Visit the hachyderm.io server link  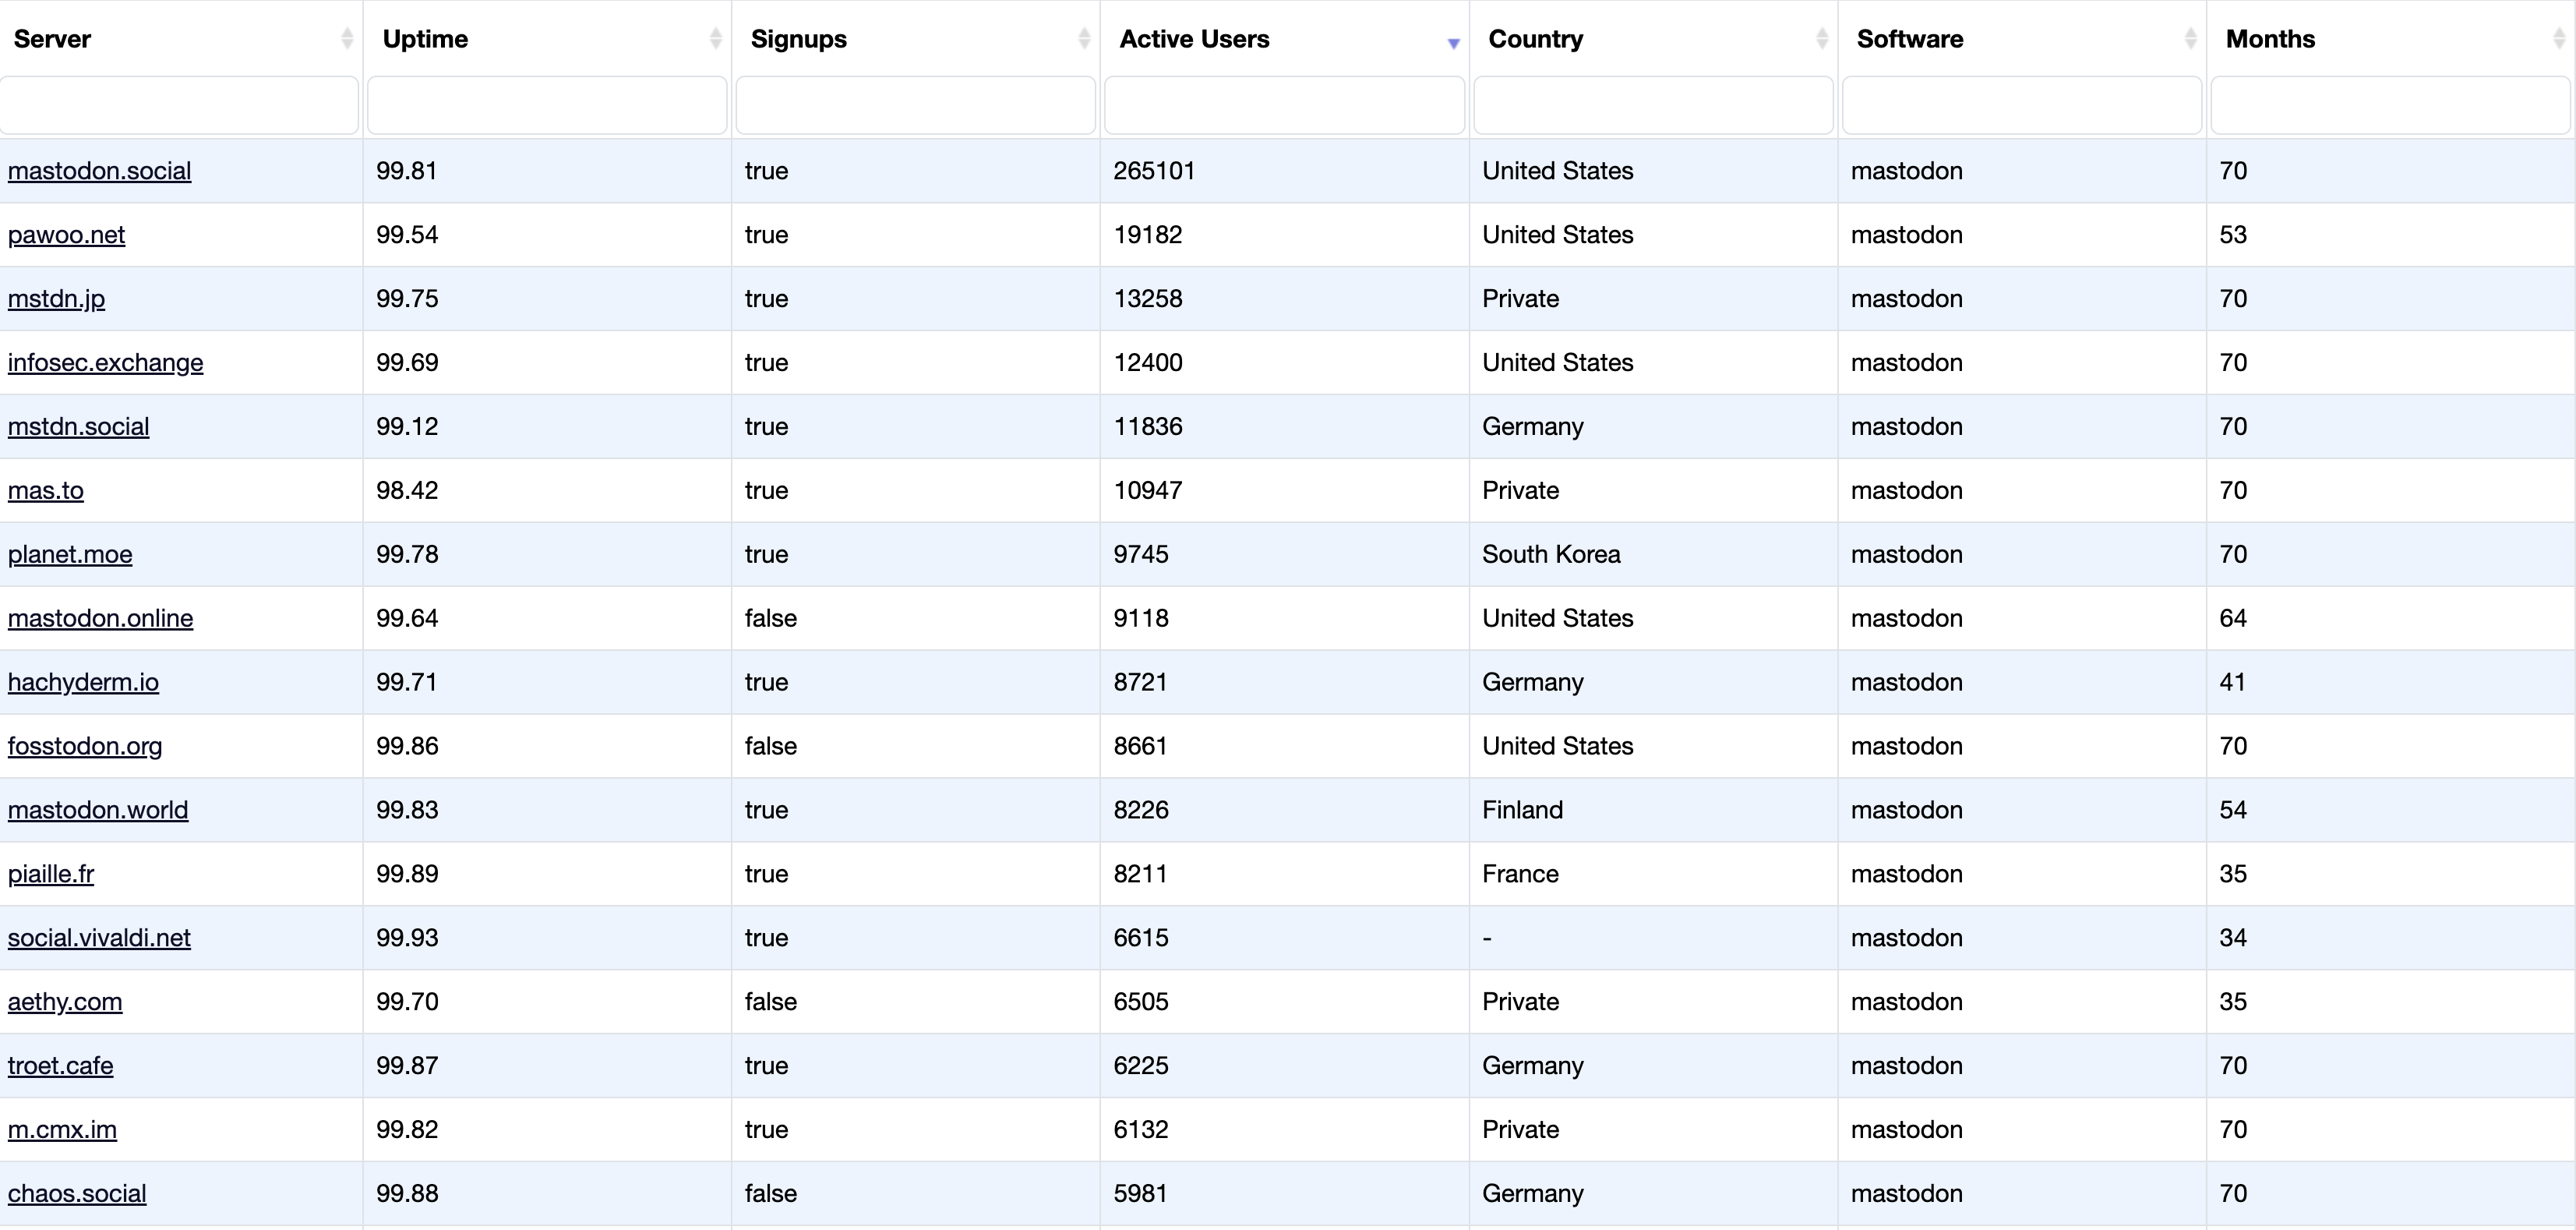(x=83, y=682)
